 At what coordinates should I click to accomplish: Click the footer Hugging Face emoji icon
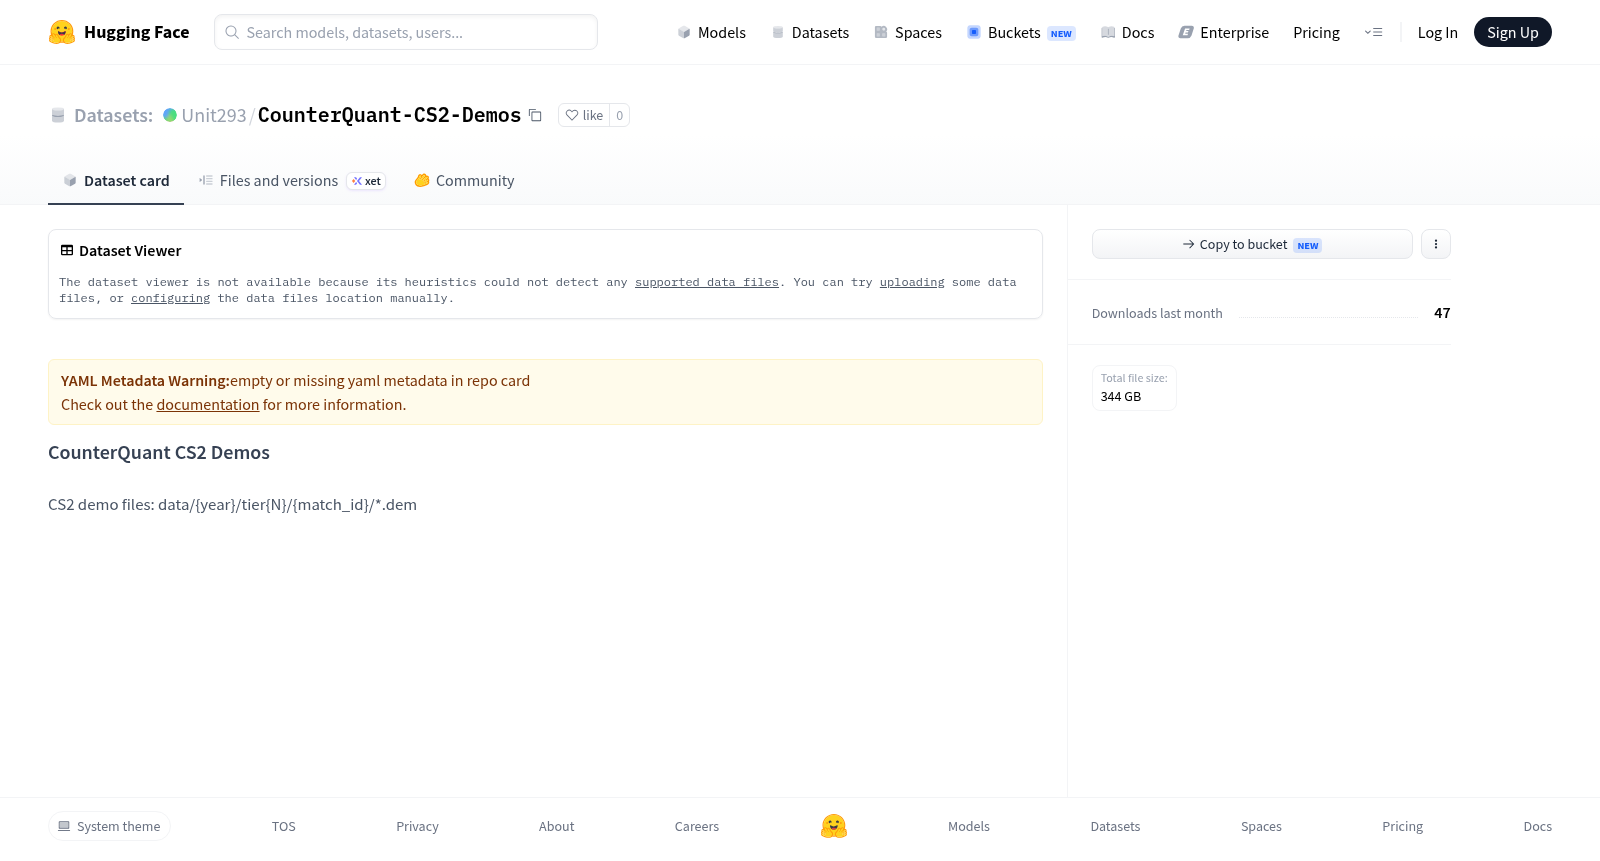pyautogui.click(x=834, y=826)
